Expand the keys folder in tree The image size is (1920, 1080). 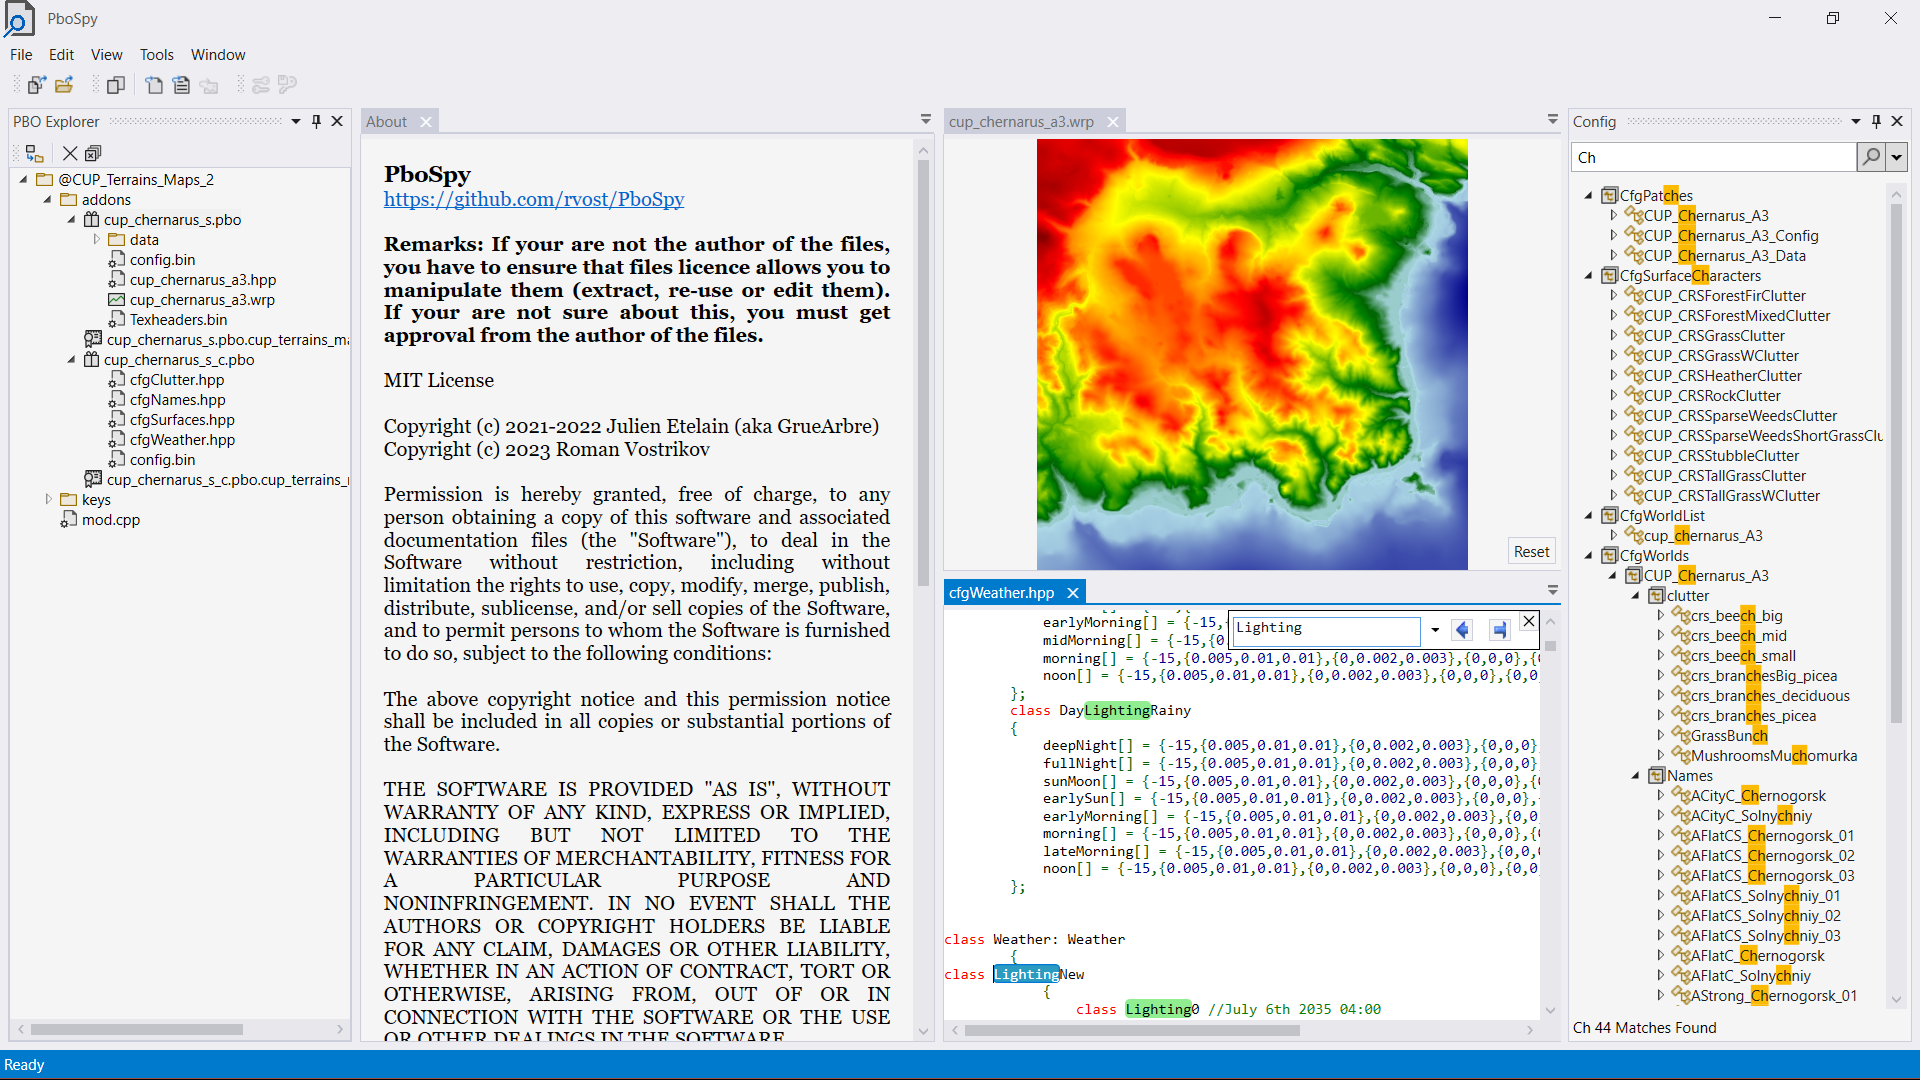click(48, 499)
